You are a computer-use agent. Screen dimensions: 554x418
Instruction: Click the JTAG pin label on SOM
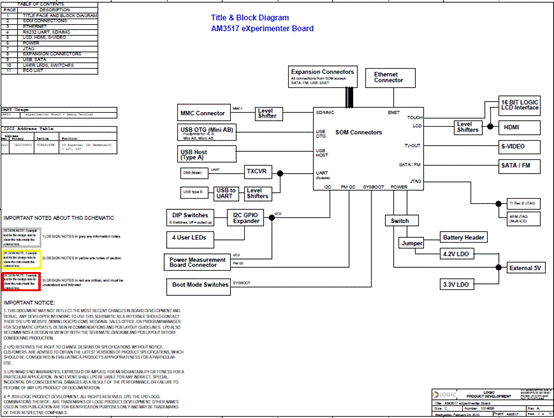pyautogui.click(x=416, y=181)
